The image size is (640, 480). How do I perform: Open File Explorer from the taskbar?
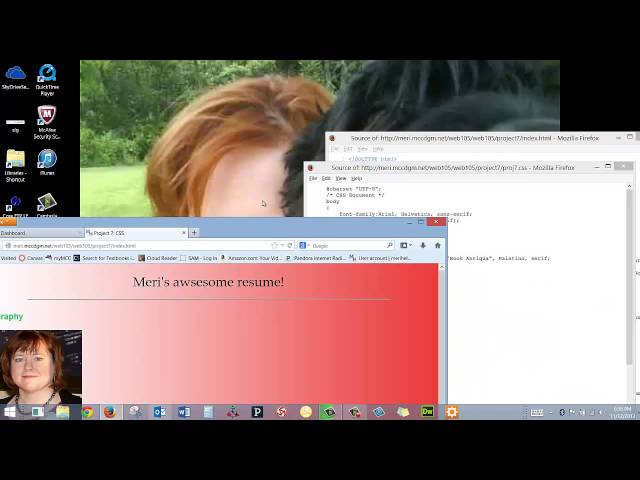coord(62,412)
